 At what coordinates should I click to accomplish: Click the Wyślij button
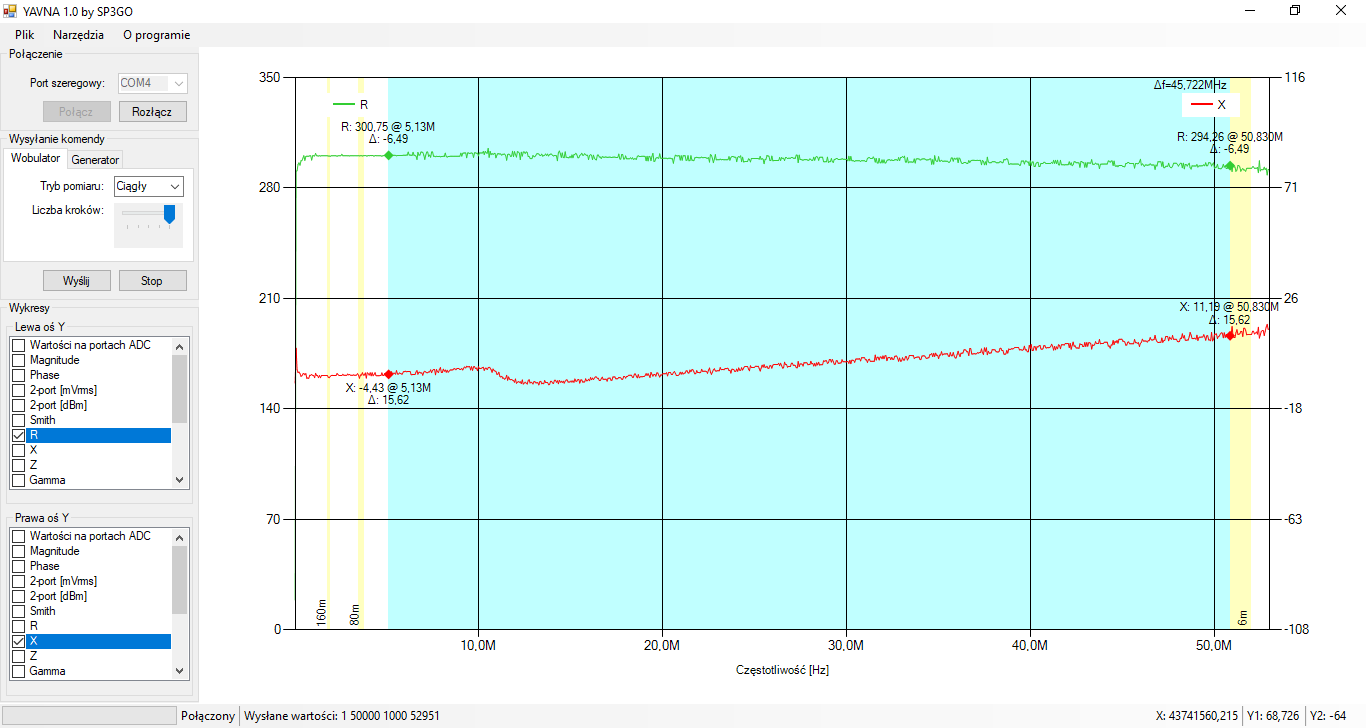point(76,281)
